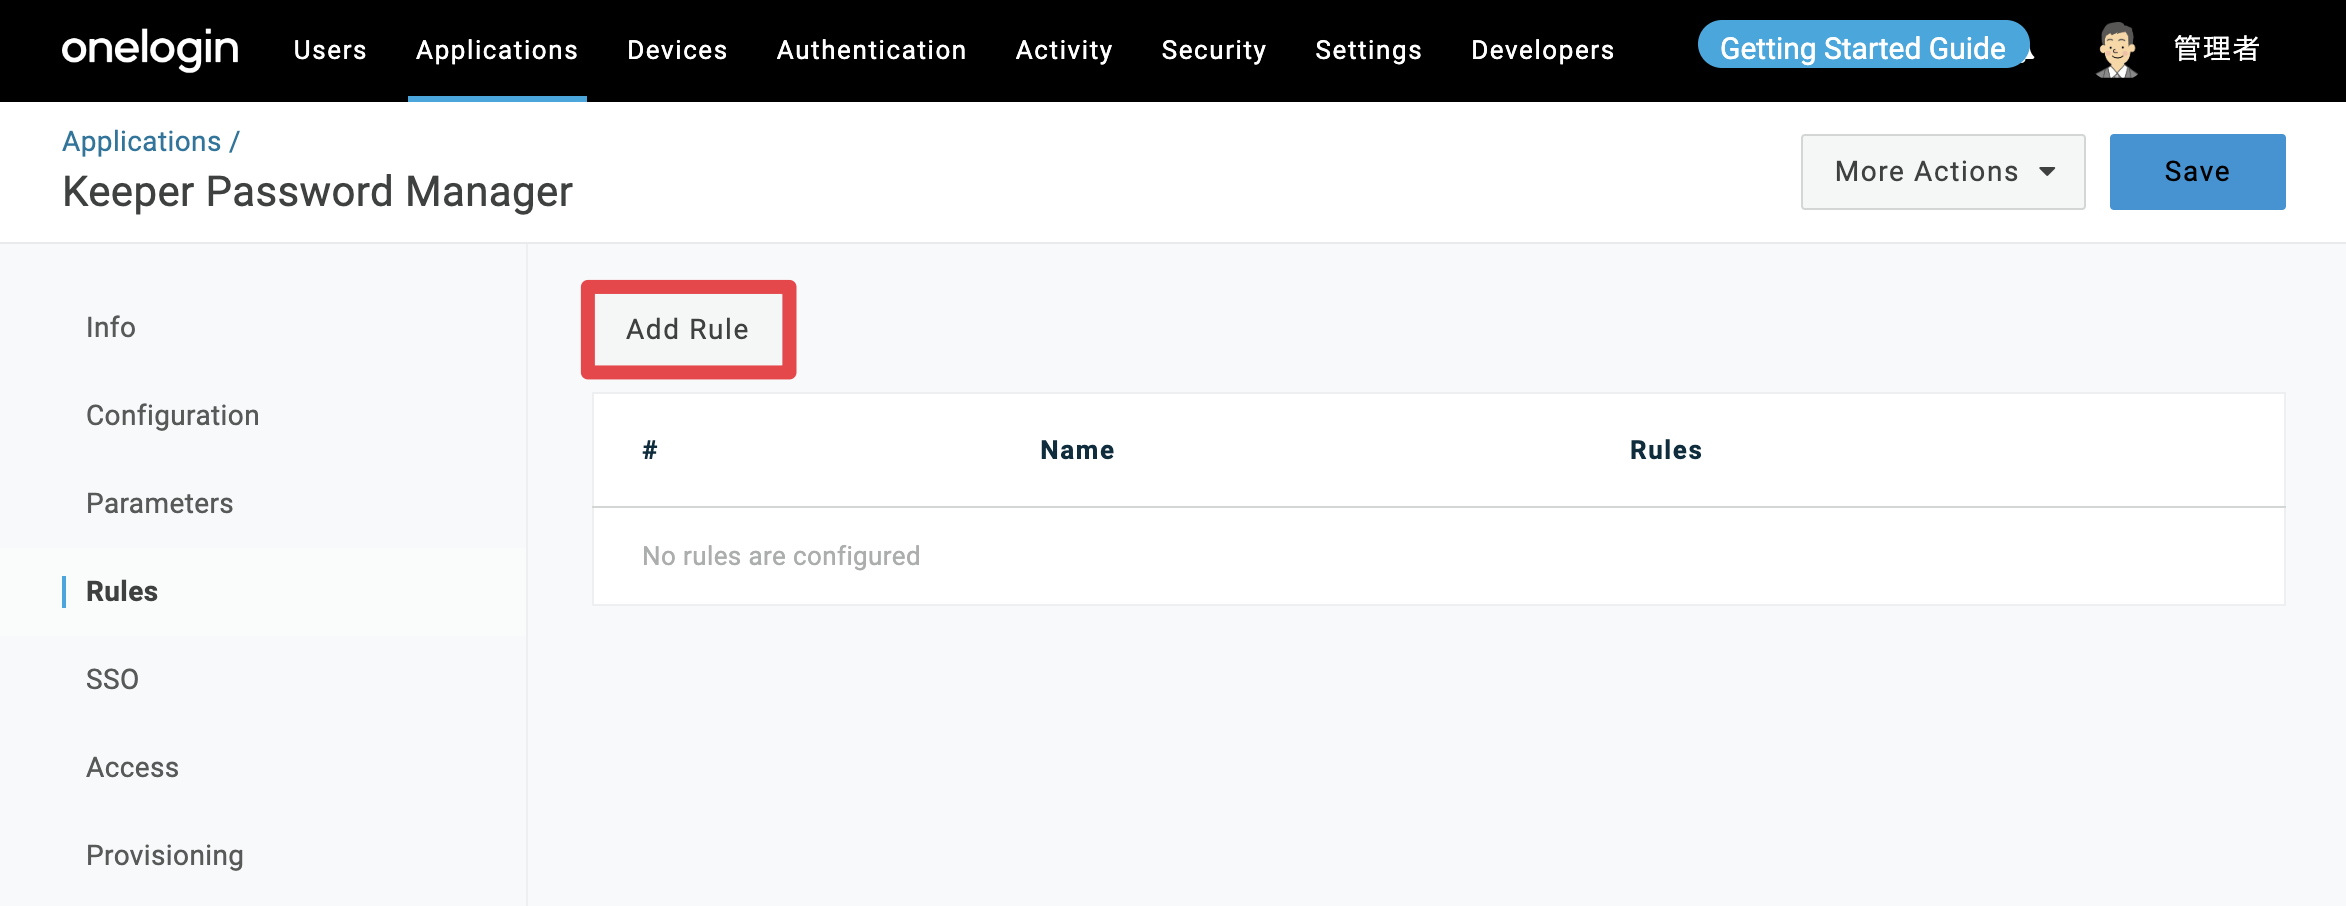This screenshot has height=906, width=2346.
Task: Go to the Devices menu
Action: tap(677, 50)
